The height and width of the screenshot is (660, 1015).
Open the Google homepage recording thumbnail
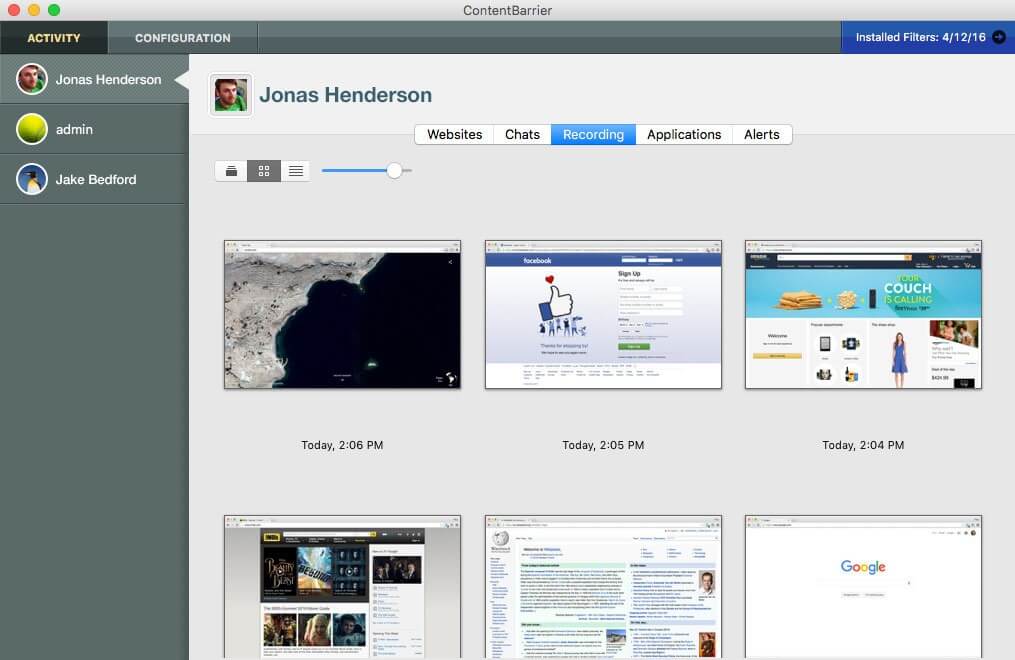tap(864, 588)
